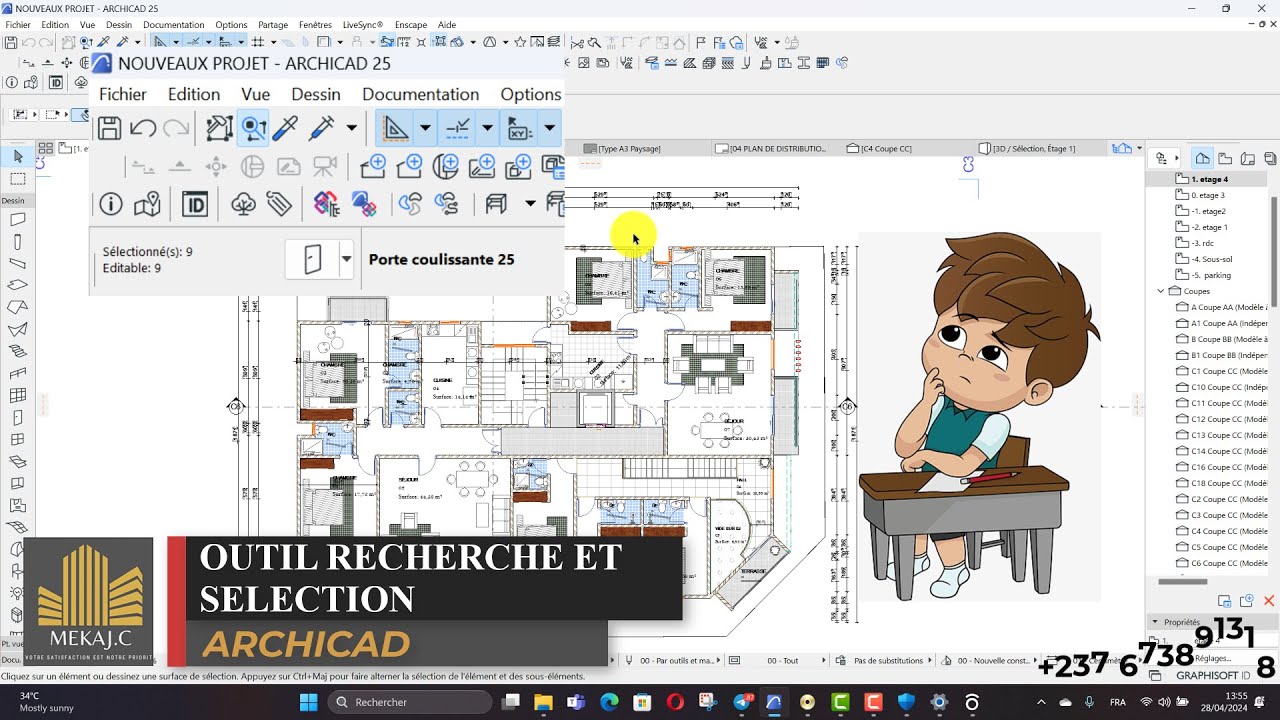Select the Slab tool in the toolbox
This screenshot has width=1280, height=720.
click(17, 286)
